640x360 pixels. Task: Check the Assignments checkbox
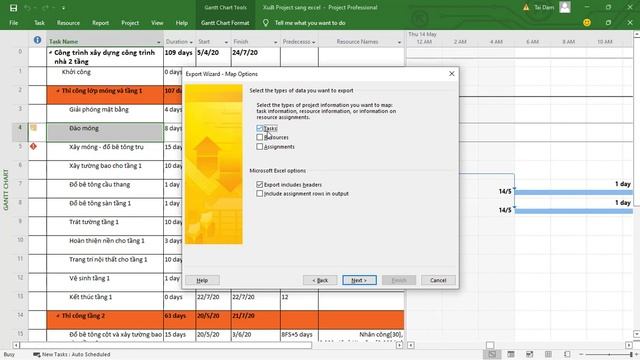[x=260, y=147]
